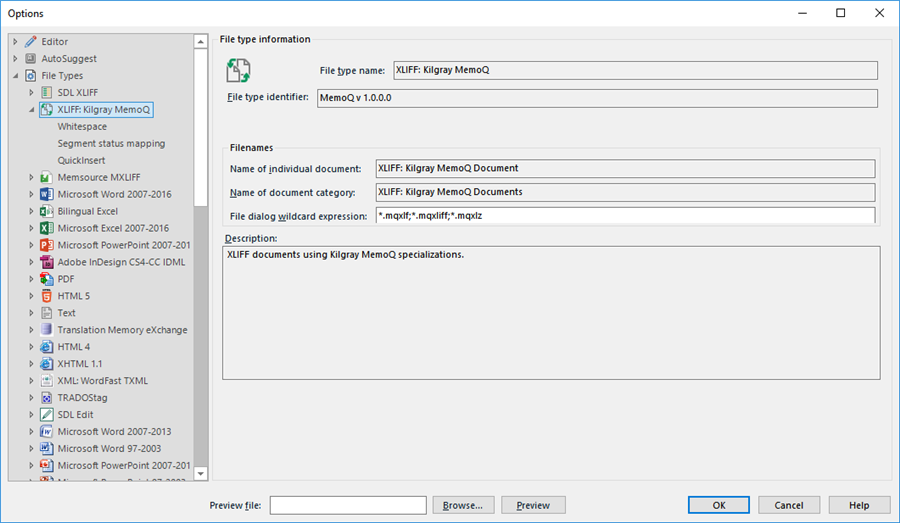Viewport: 900px width, 523px height.
Task: Click the tree scrollbar up arrow
Action: click(x=200, y=41)
